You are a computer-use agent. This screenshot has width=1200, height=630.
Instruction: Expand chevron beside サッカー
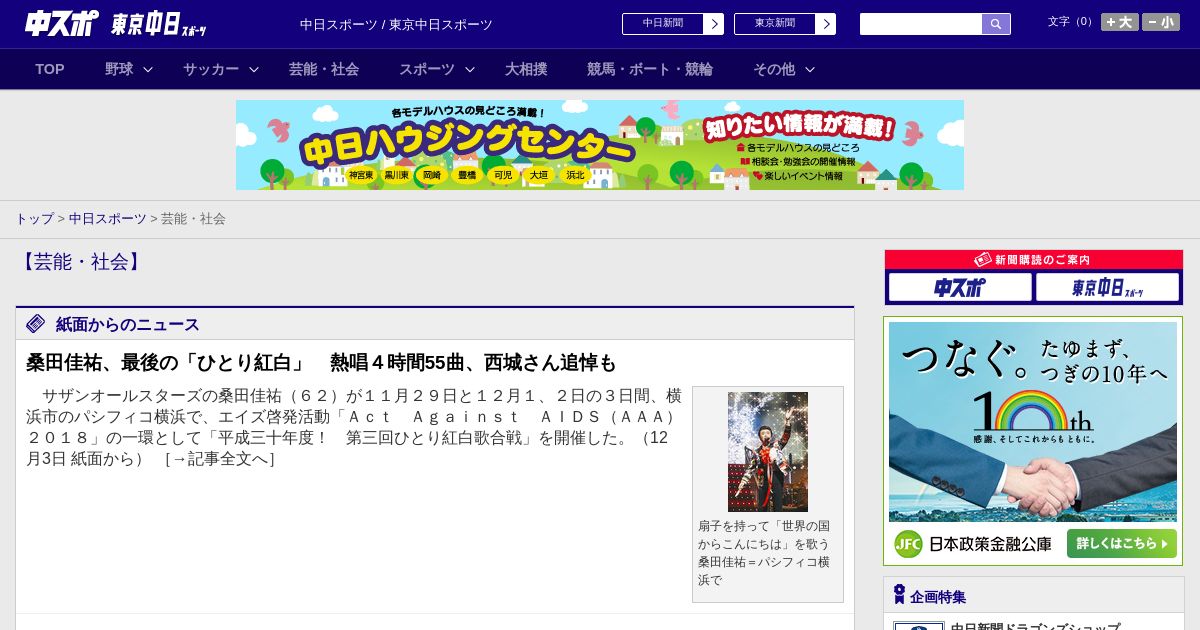(x=254, y=69)
